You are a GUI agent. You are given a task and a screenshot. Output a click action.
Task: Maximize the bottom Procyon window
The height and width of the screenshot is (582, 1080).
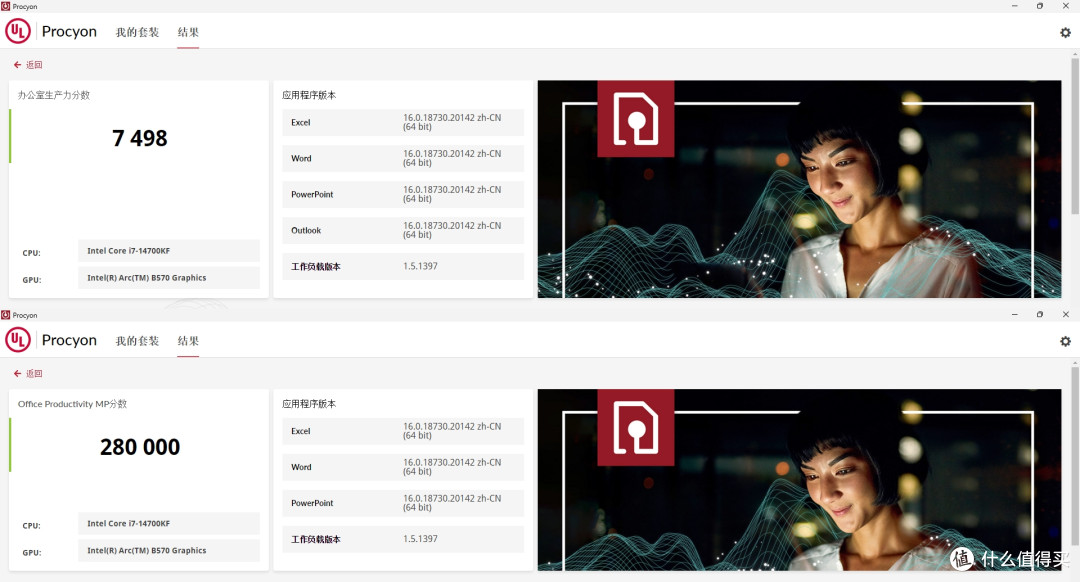[x=1039, y=314]
